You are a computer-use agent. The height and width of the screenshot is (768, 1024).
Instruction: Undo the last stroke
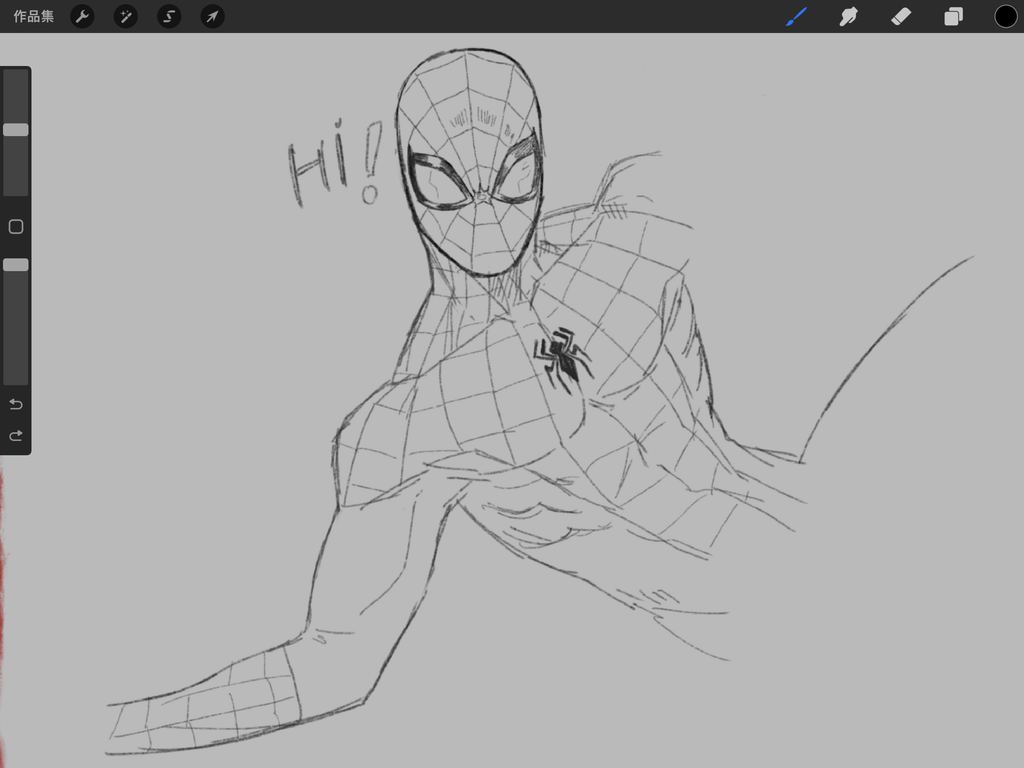(x=16, y=404)
